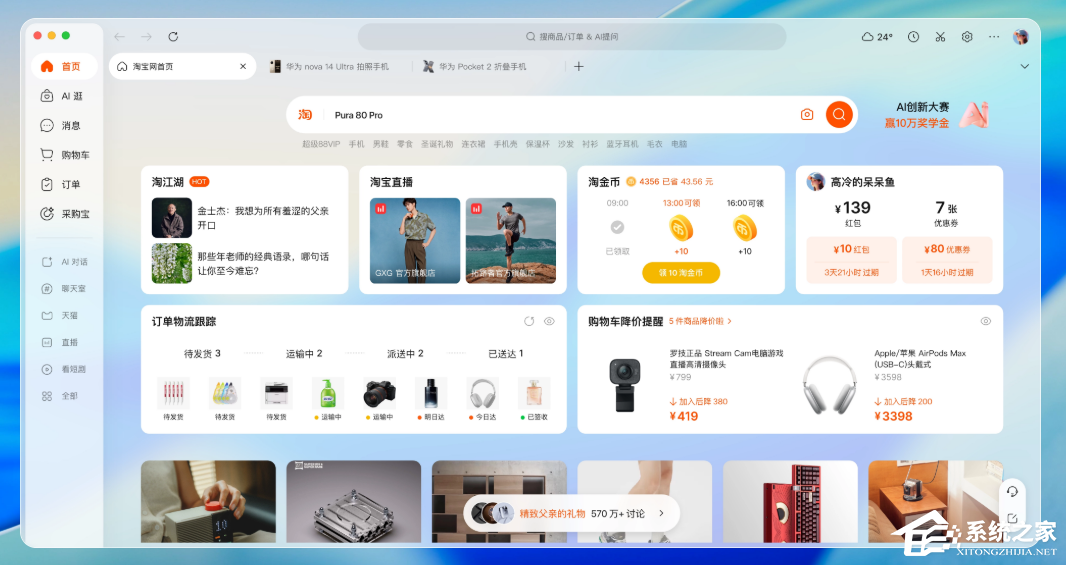Open GXG 官方旗舰店 live stream
Screen dimensions: 1066x565
(x=415, y=241)
